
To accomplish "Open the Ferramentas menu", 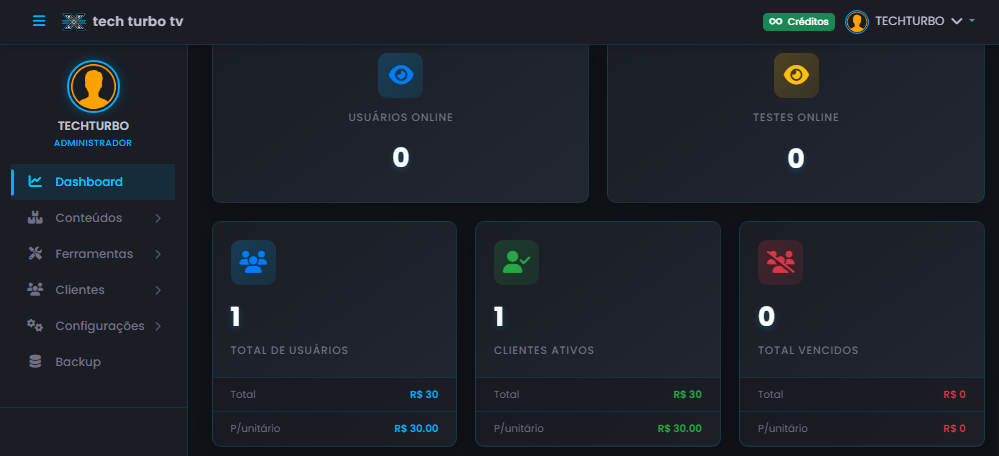I will (x=93, y=254).
